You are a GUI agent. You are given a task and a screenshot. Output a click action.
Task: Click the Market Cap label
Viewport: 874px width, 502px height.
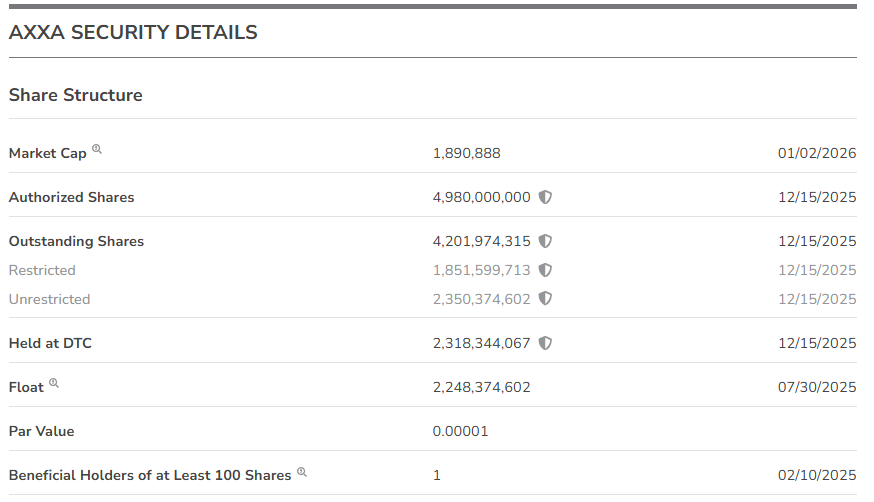tap(48, 153)
